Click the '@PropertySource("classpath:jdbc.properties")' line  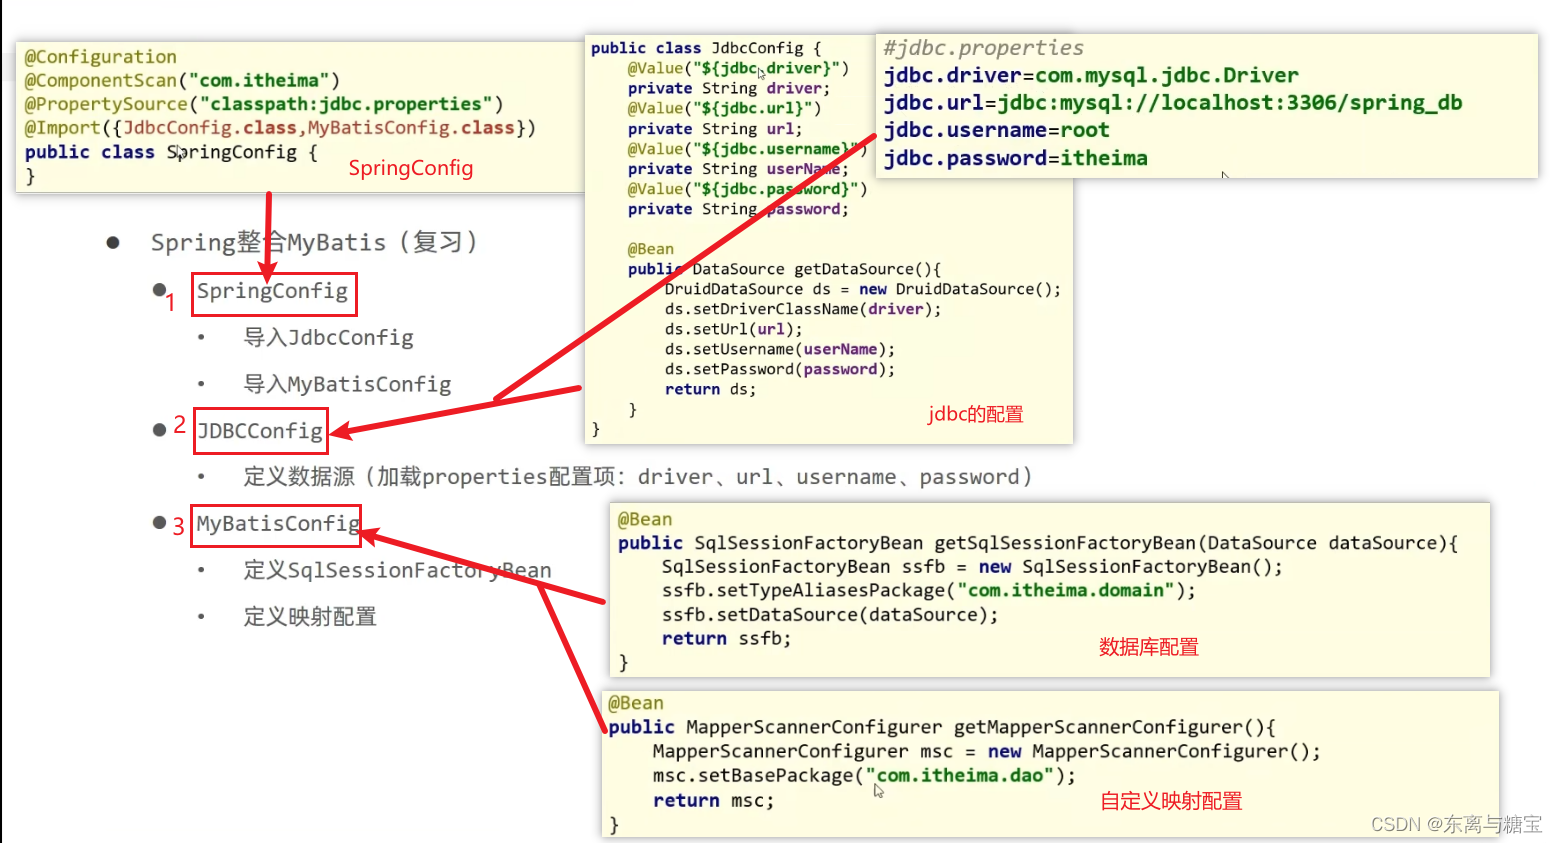(263, 104)
